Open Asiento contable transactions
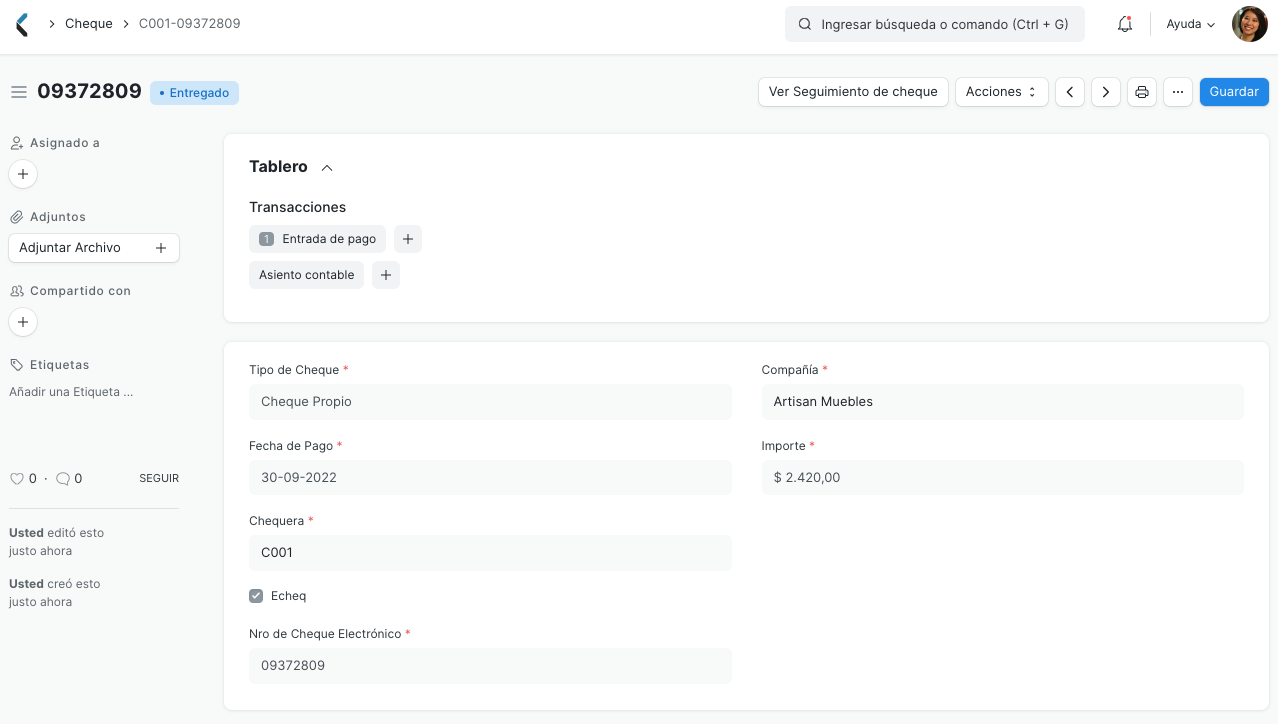This screenshot has height=724, width=1278. tap(306, 275)
